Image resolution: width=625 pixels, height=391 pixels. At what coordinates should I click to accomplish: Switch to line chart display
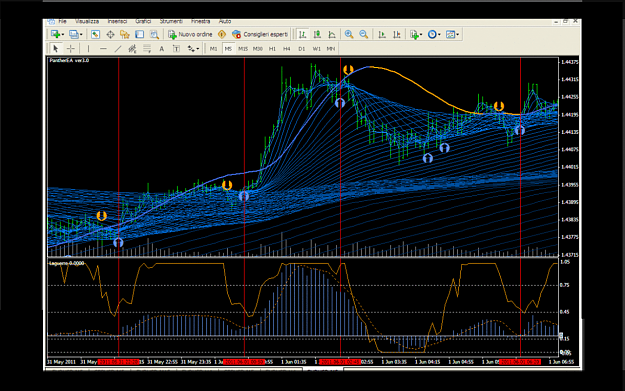pos(332,35)
